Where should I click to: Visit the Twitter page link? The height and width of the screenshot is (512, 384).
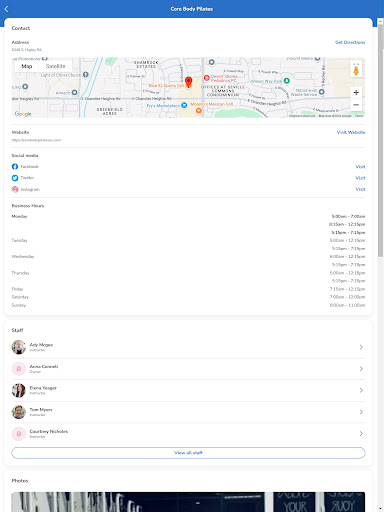[x=360, y=178]
